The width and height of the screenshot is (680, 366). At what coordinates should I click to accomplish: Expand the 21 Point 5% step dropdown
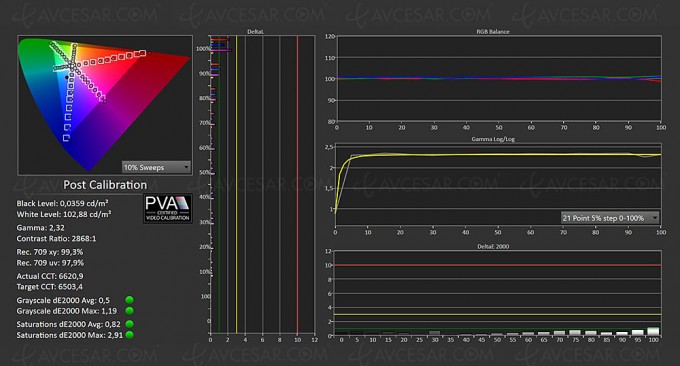610,218
